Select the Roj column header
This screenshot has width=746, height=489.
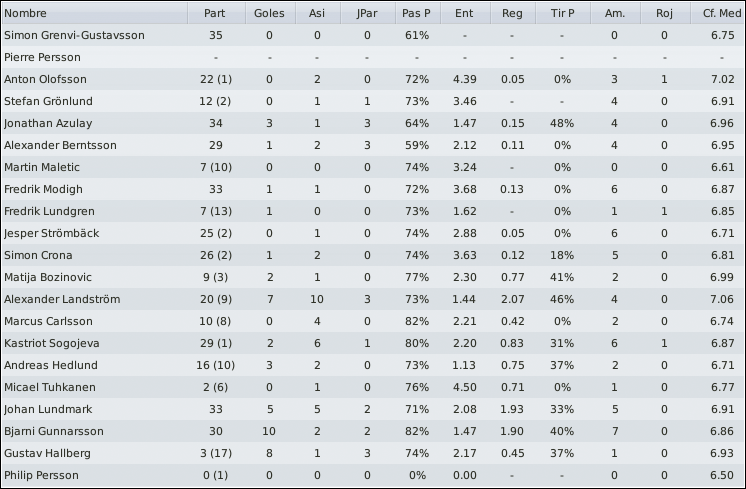pyautogui.click(x=665, y=13)
